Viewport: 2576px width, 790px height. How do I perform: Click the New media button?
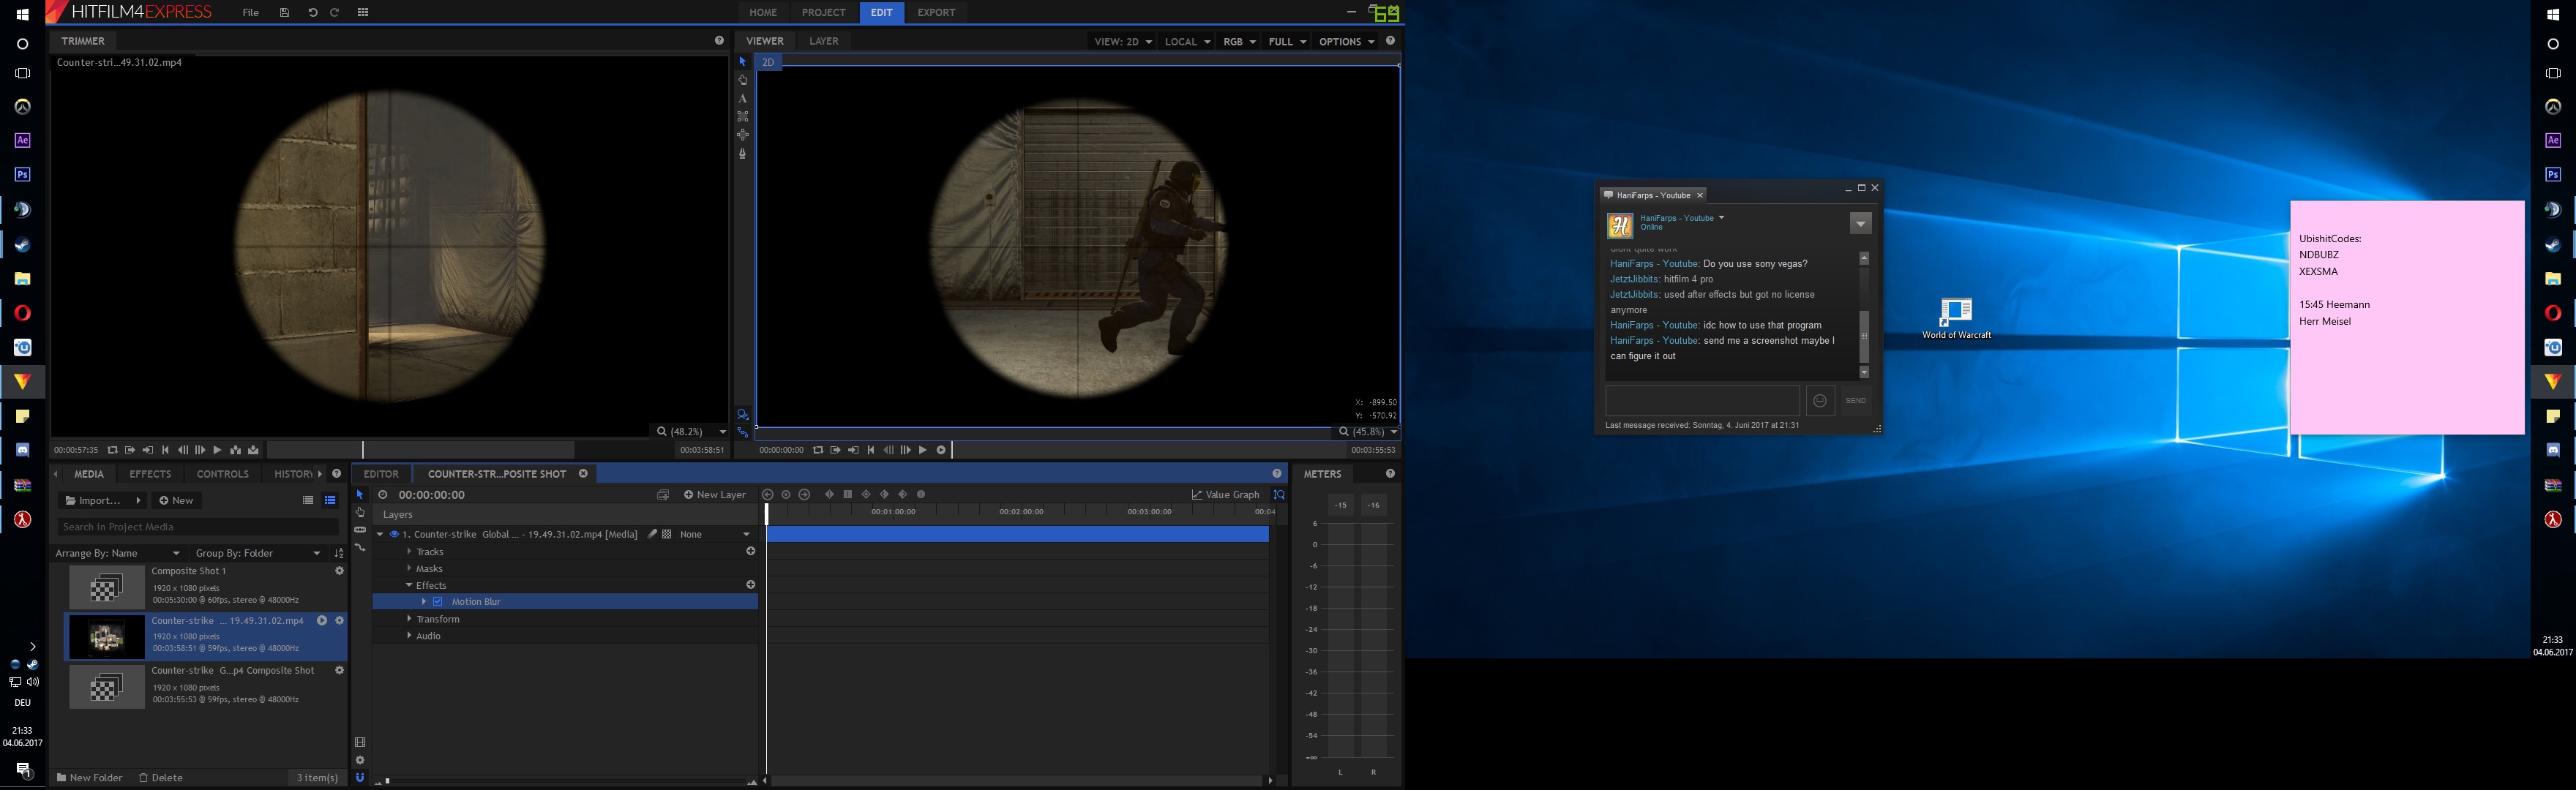pos(176,500)
